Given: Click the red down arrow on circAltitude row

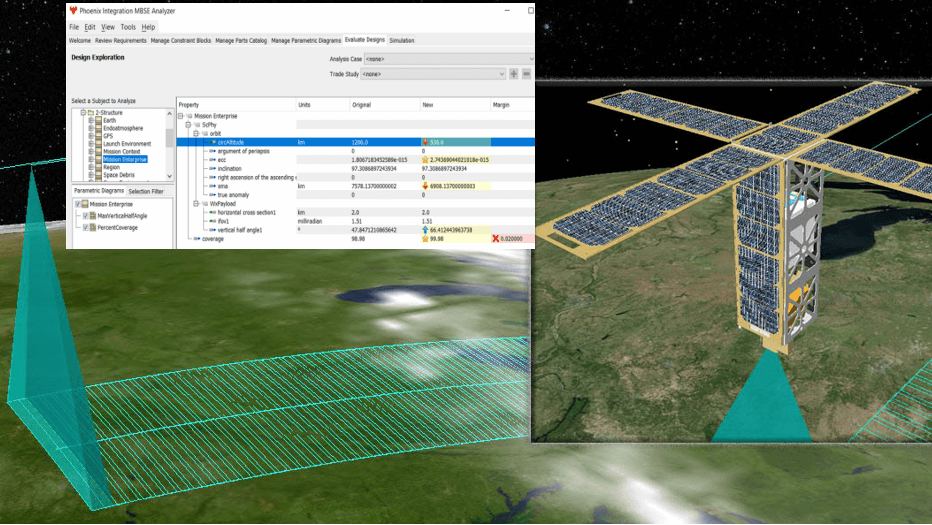Looking at the screenshot, I should [x=425, y=142].
